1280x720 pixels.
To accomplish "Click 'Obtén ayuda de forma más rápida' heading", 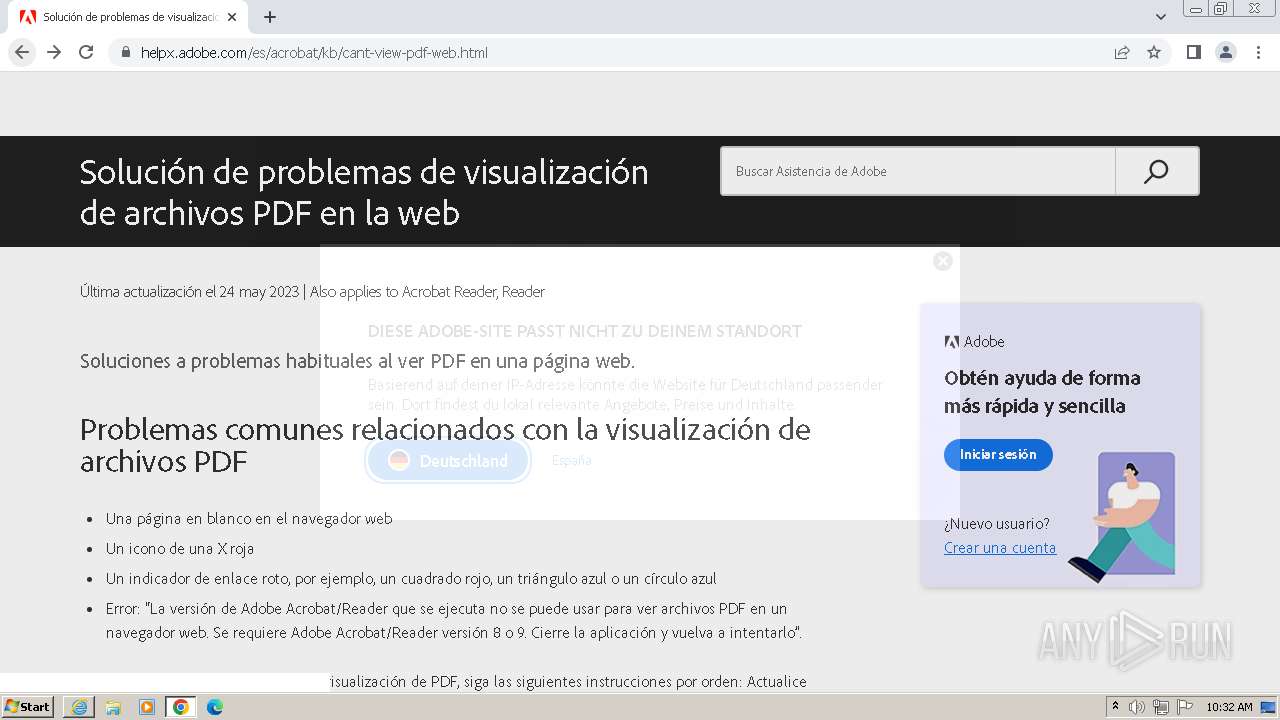I will pyautogui.click(x=1042, y=392).
